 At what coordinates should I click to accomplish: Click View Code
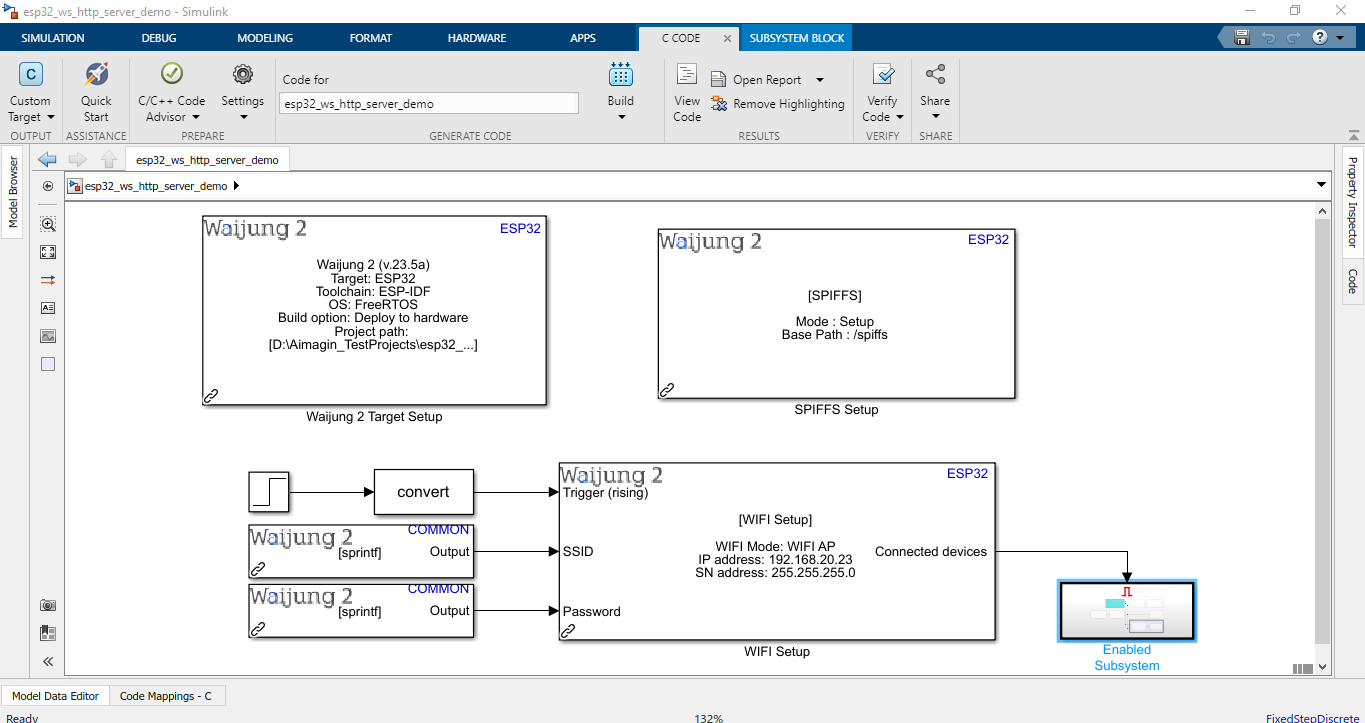pyautogui.click(x=687, y=92)
